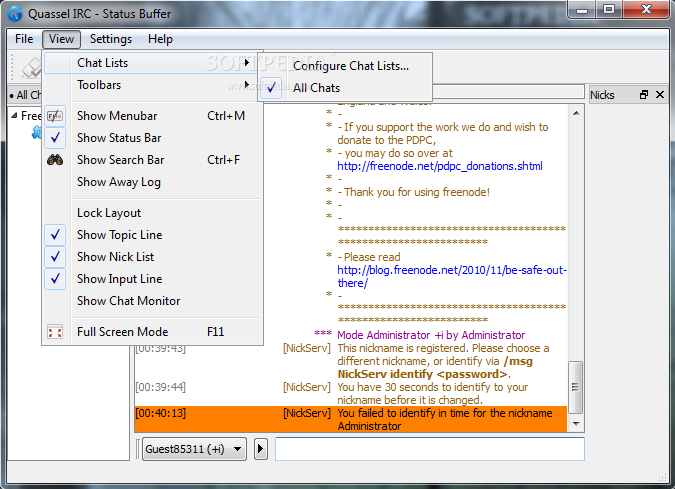675x489 pixels.
Task: Click Mode Administrator +i message
Action: (431, 335)
